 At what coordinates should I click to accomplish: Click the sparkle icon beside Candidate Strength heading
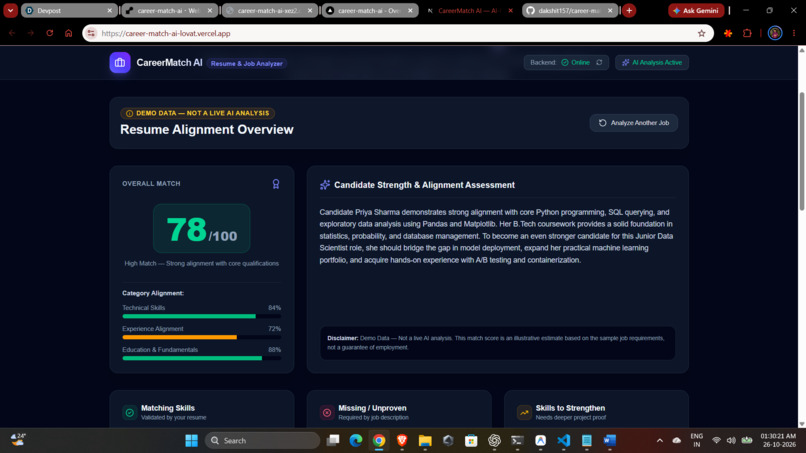pos(324,185)
